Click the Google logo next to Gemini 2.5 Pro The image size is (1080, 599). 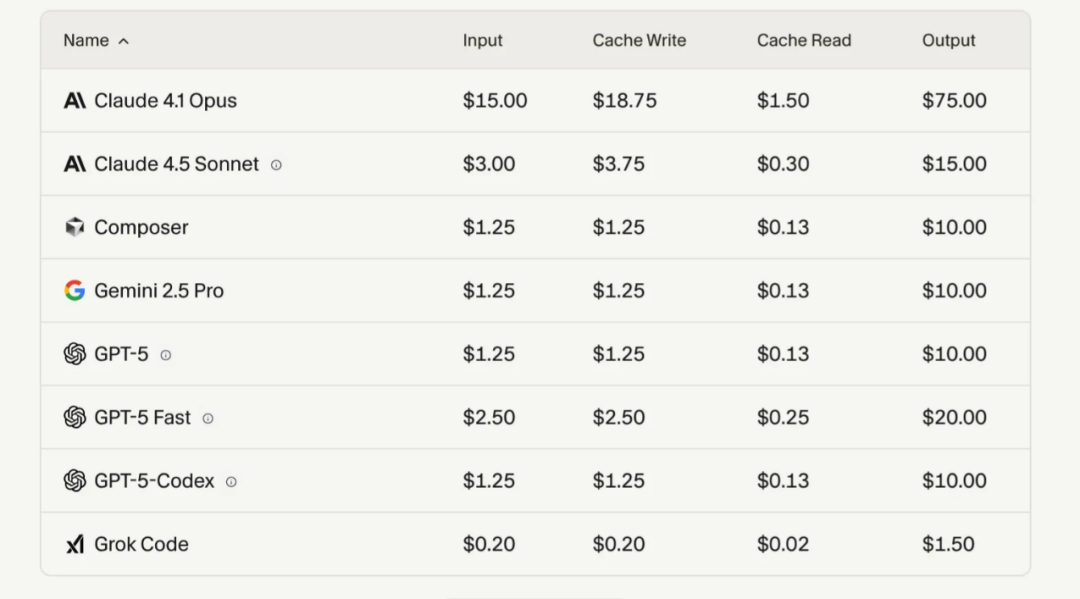click(x=74, y=291)
